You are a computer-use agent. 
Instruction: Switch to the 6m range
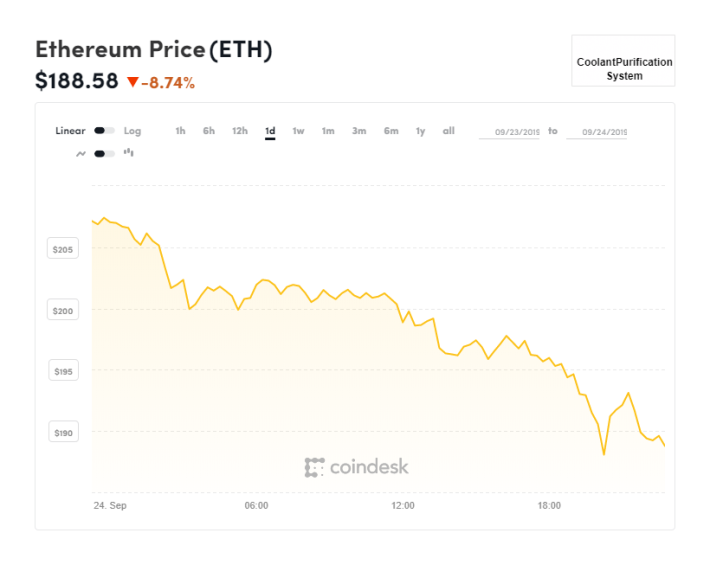click(391, 131)
